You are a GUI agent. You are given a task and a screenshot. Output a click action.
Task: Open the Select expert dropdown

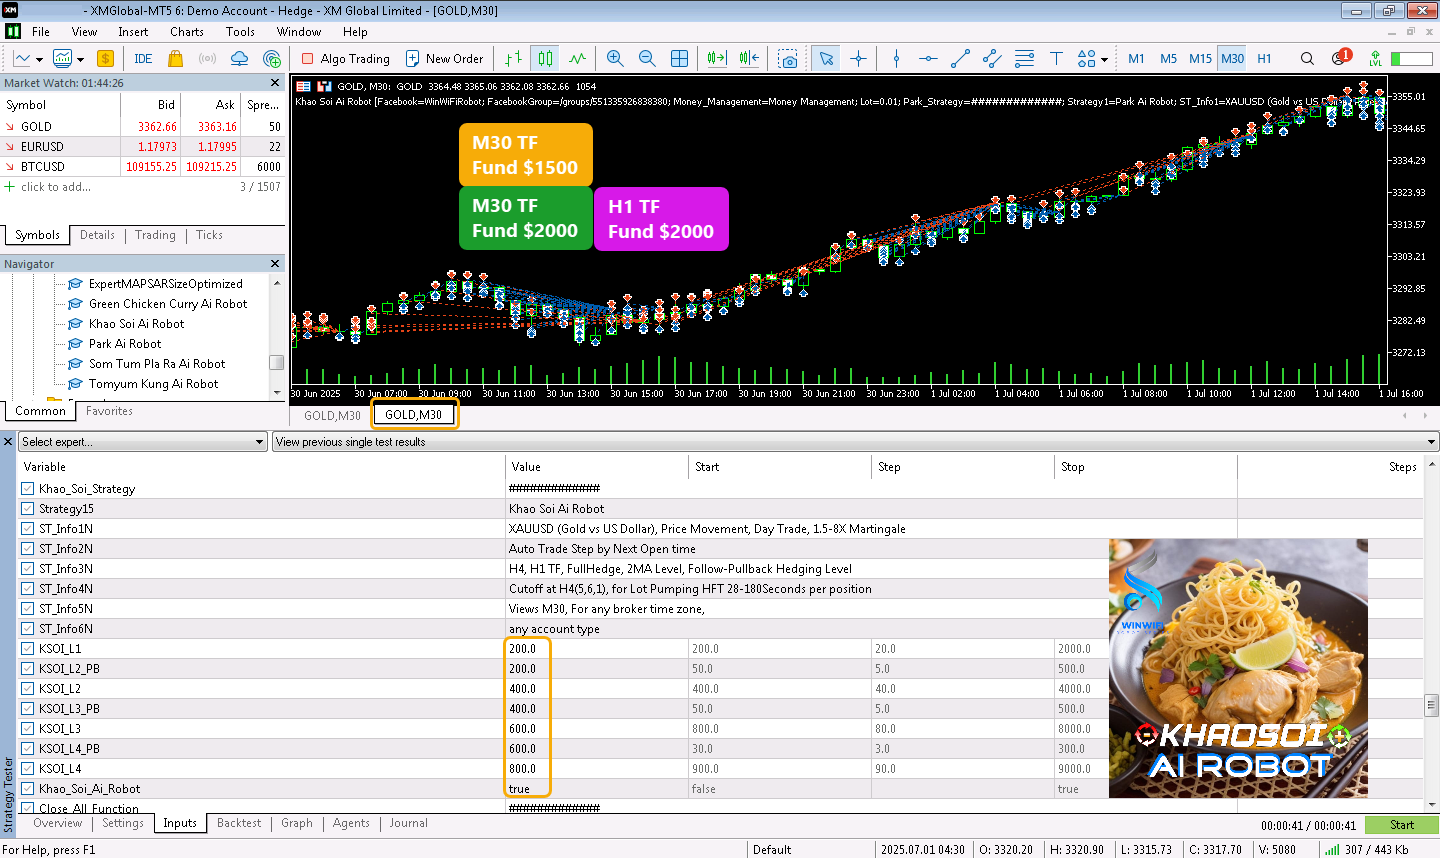[x=143, y=442]
